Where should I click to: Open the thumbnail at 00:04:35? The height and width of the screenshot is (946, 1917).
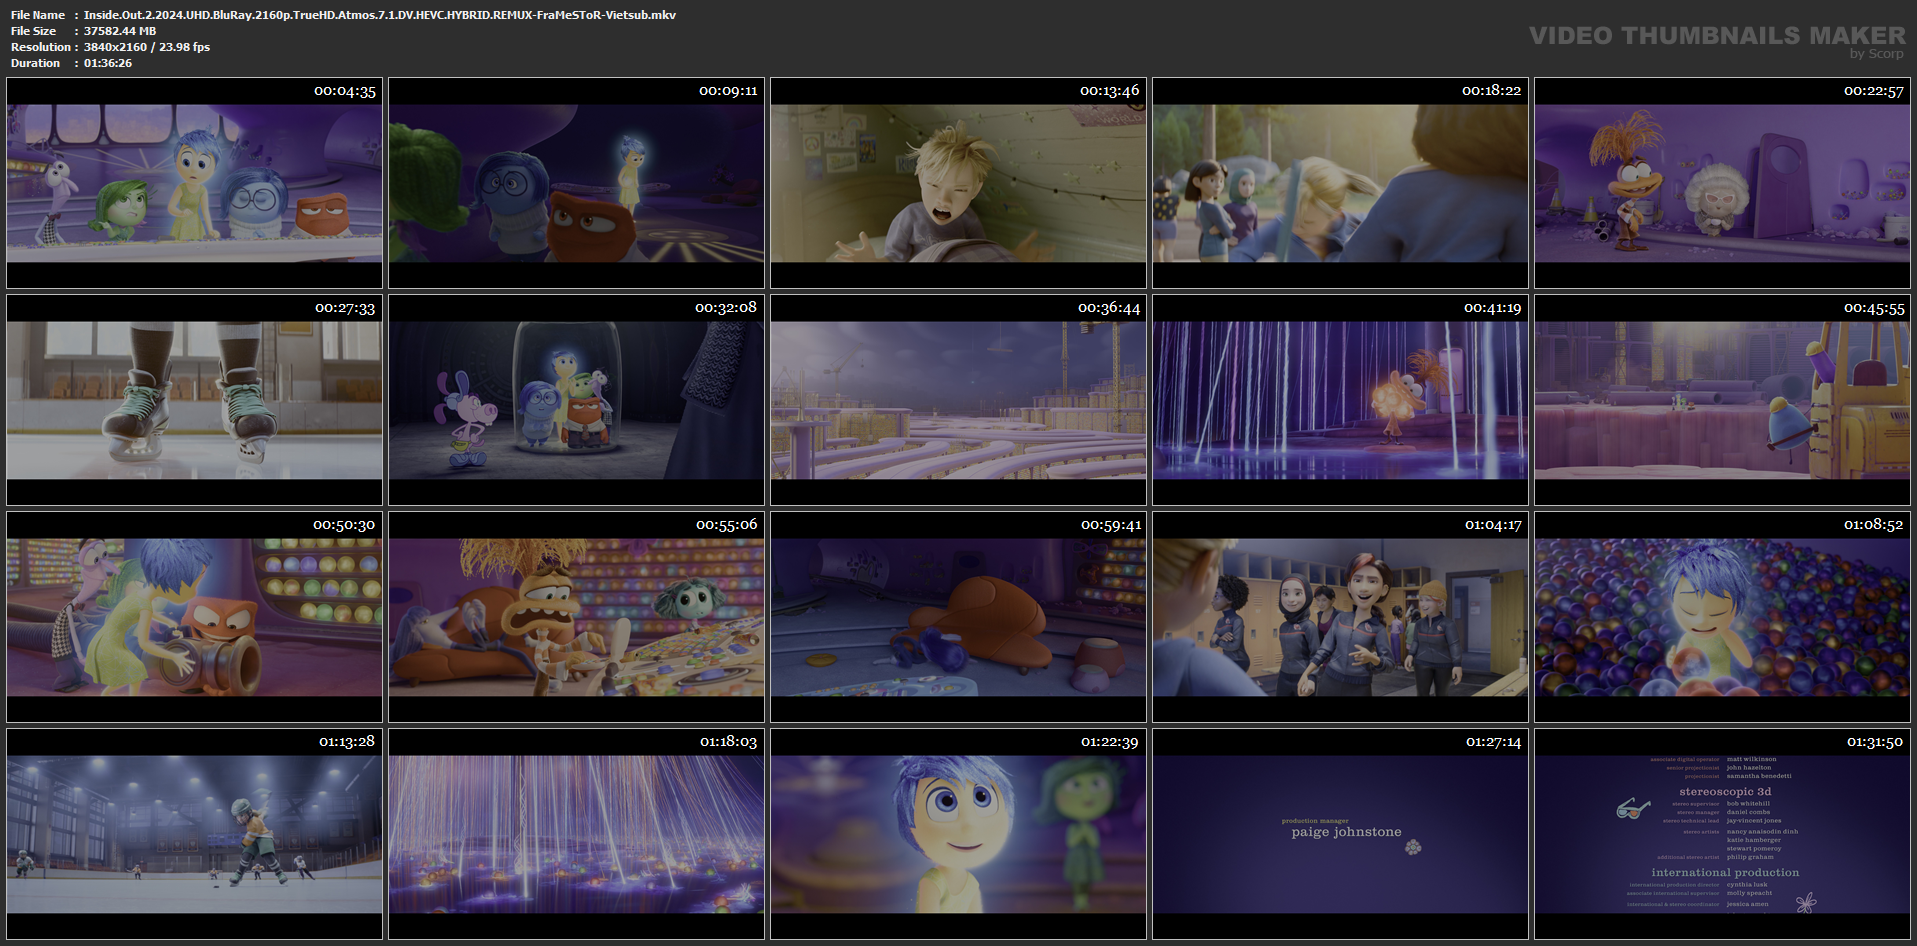point(194,183)
